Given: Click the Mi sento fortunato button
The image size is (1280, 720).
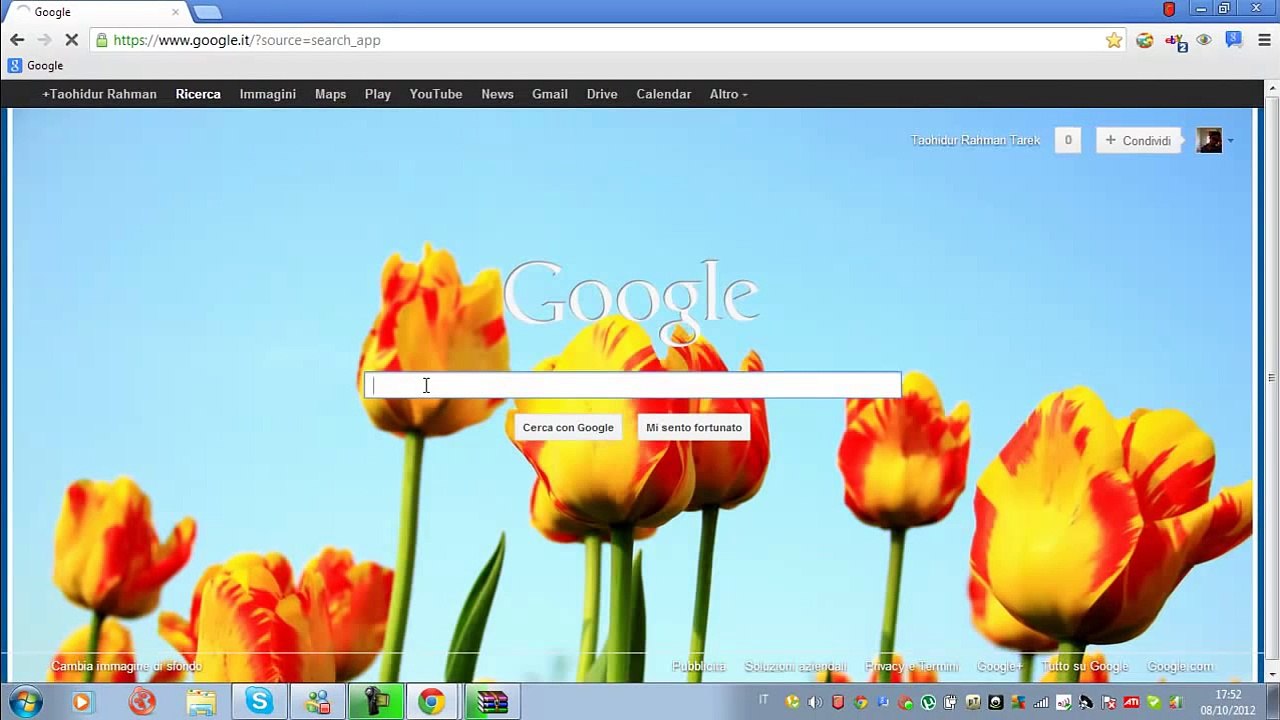Looking at the screenshot, I should click(694, 428).
